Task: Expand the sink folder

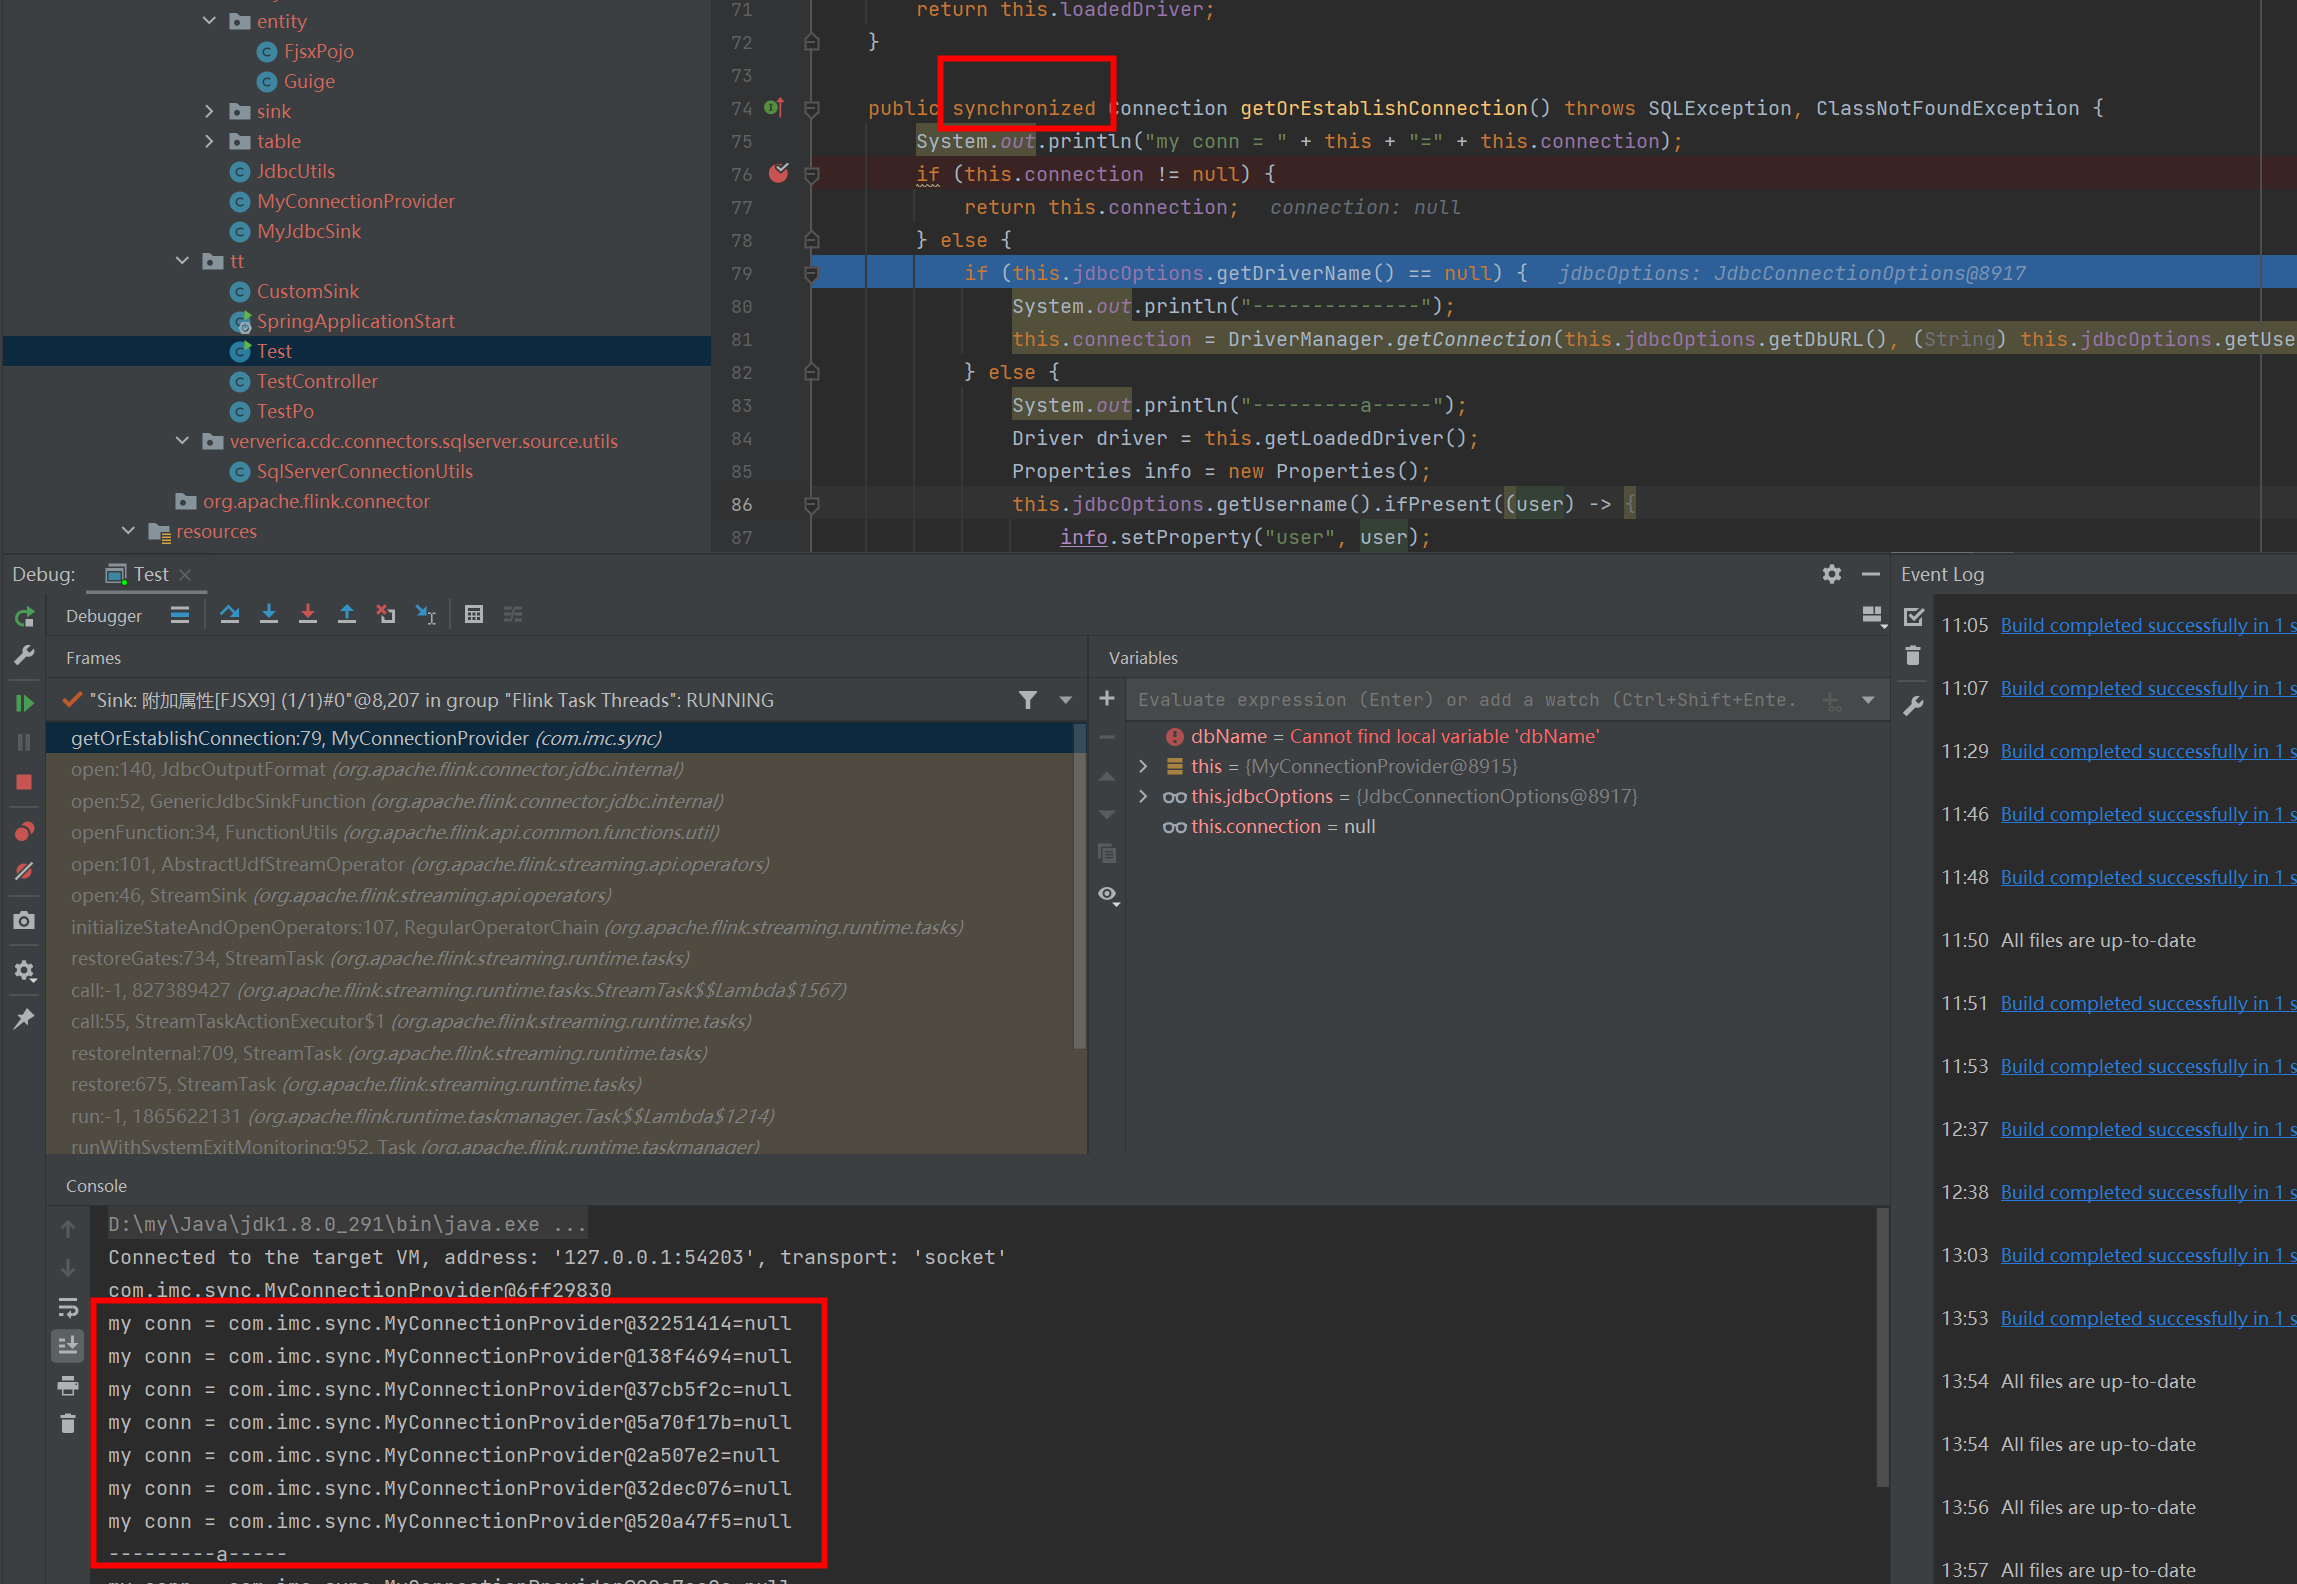Action: point(209,111)
